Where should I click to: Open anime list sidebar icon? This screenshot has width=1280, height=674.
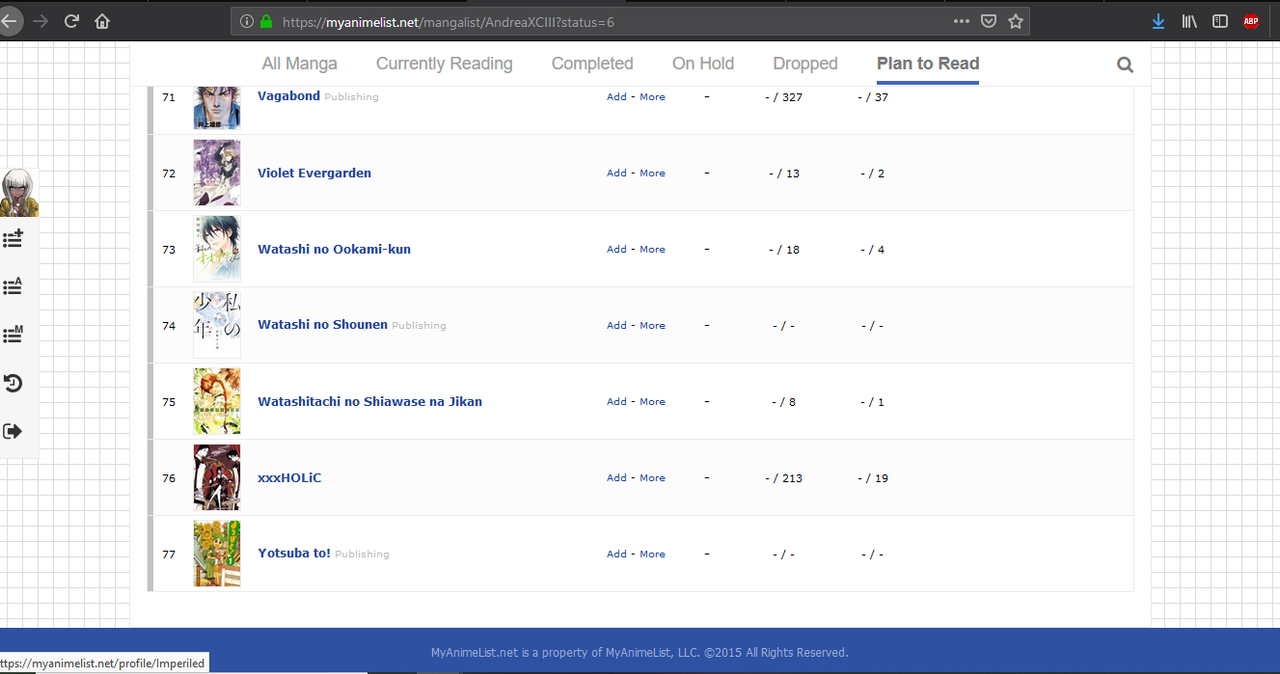13,287
